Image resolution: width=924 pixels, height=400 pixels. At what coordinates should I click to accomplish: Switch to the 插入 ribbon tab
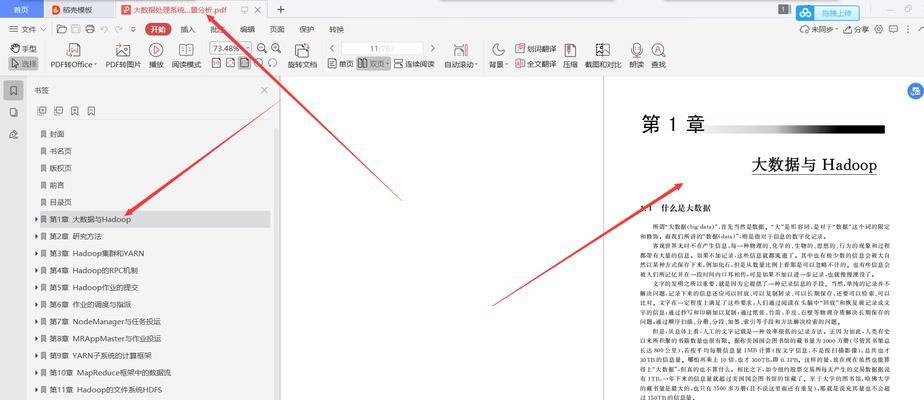tap(187, 29)
